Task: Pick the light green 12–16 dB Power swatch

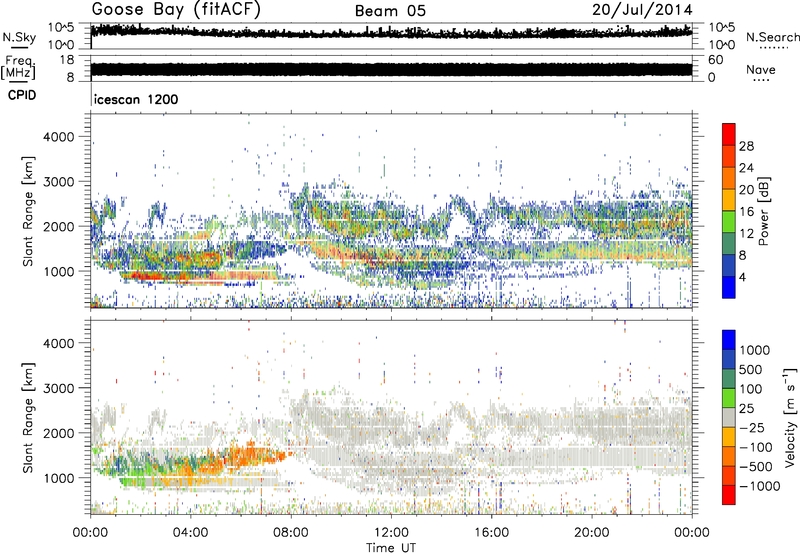Action: click(x=729, y=222)
